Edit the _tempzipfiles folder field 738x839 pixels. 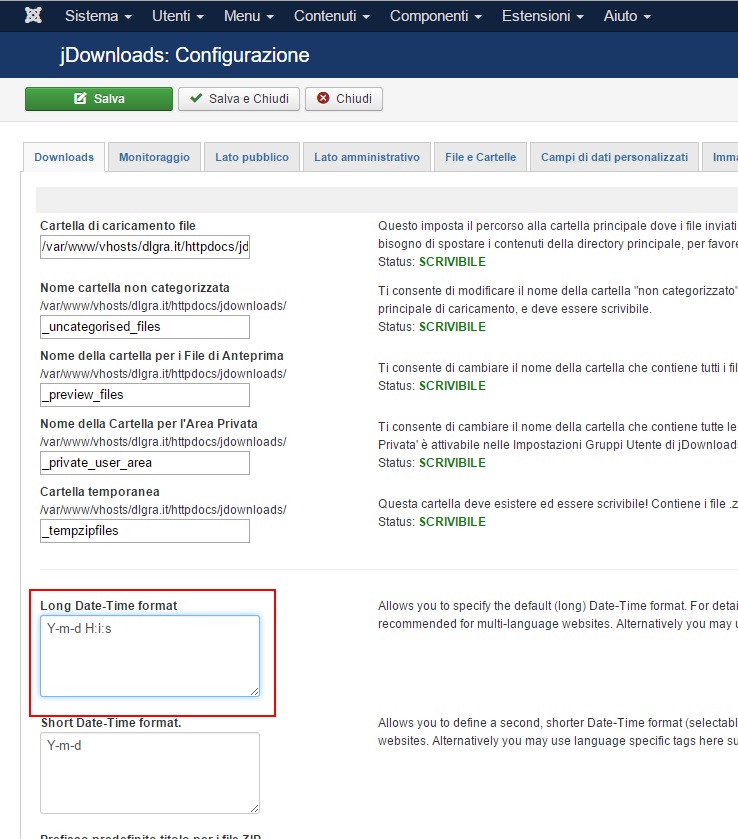coord(145,531)
